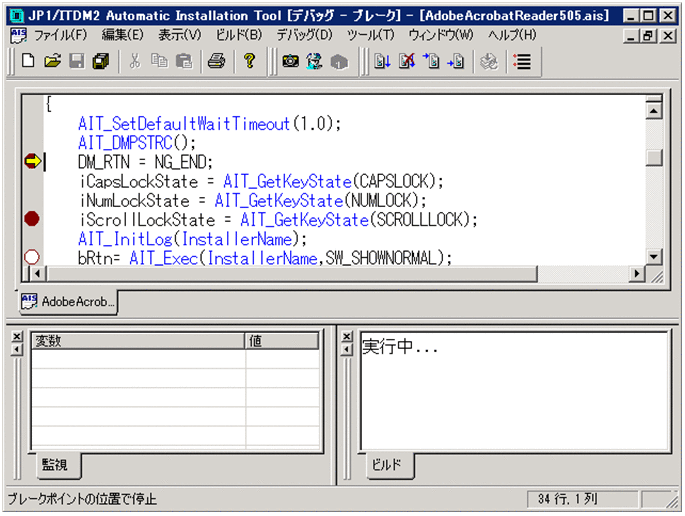Click the horizontal scroll-left arrow
The width and height of the screenshot is (685, 516).
click(x=38, y=274)
